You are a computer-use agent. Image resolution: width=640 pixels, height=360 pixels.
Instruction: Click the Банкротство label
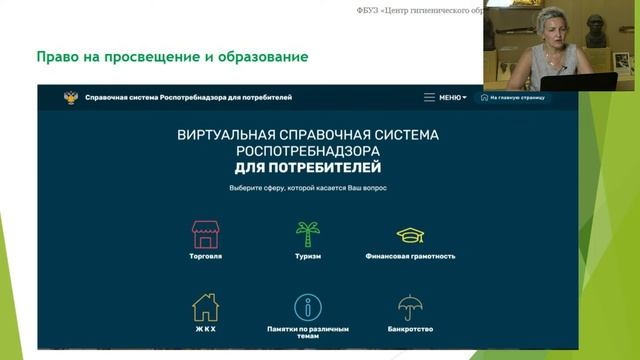tap(410, 329)
